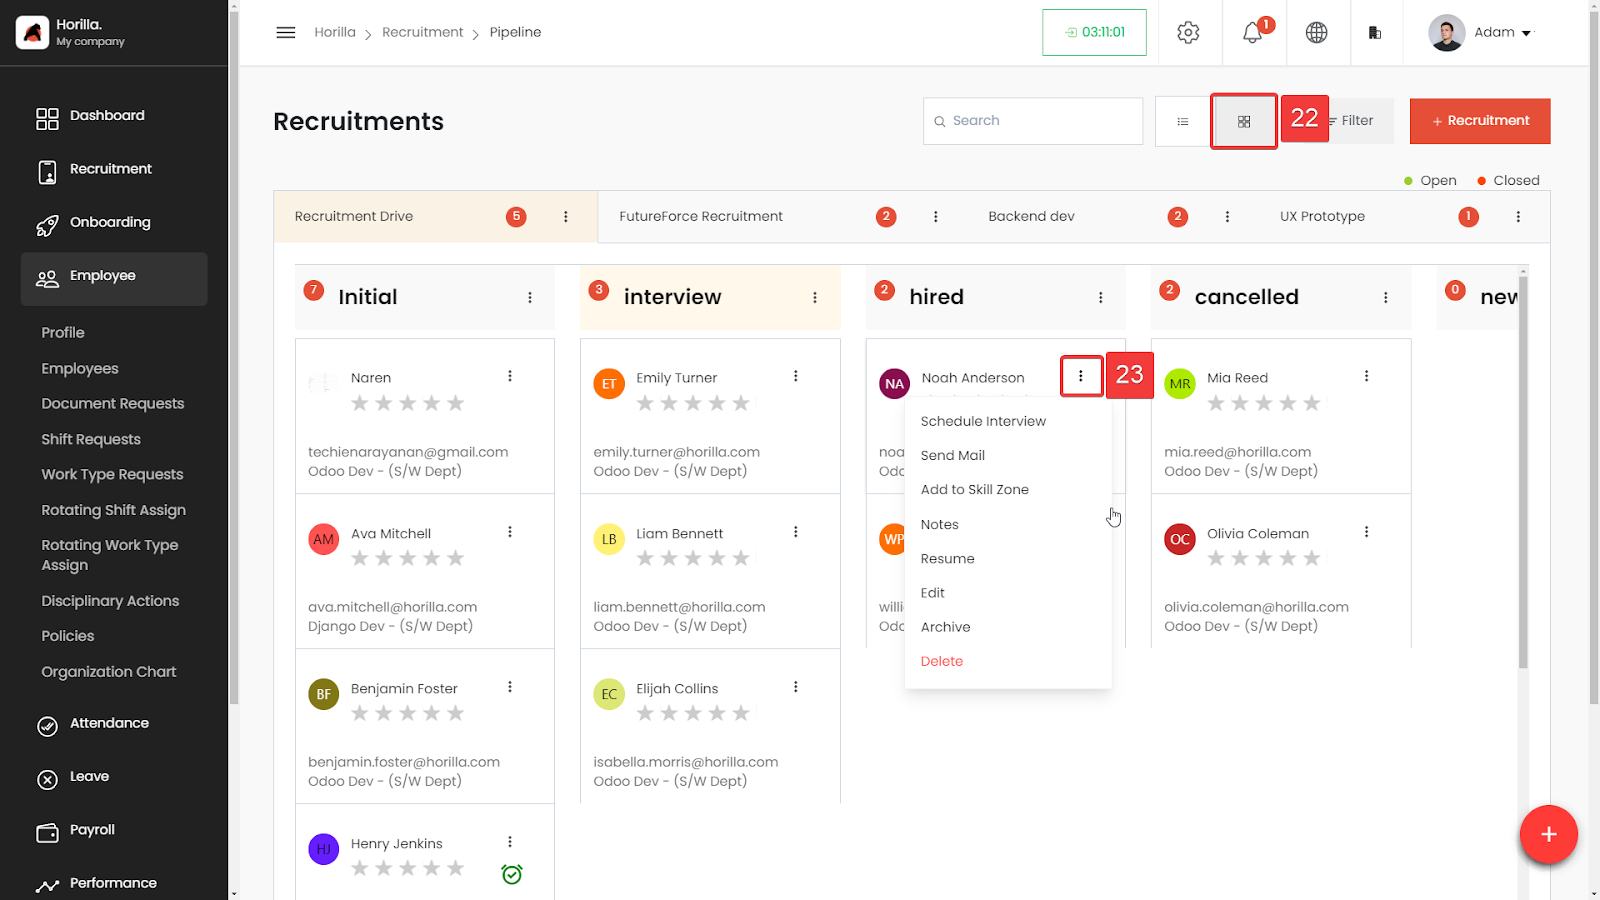Viewport: 1600px width, 900px height.
Task: Open Backend dev tab's three-dot menu
Action: pos(1228,217)
